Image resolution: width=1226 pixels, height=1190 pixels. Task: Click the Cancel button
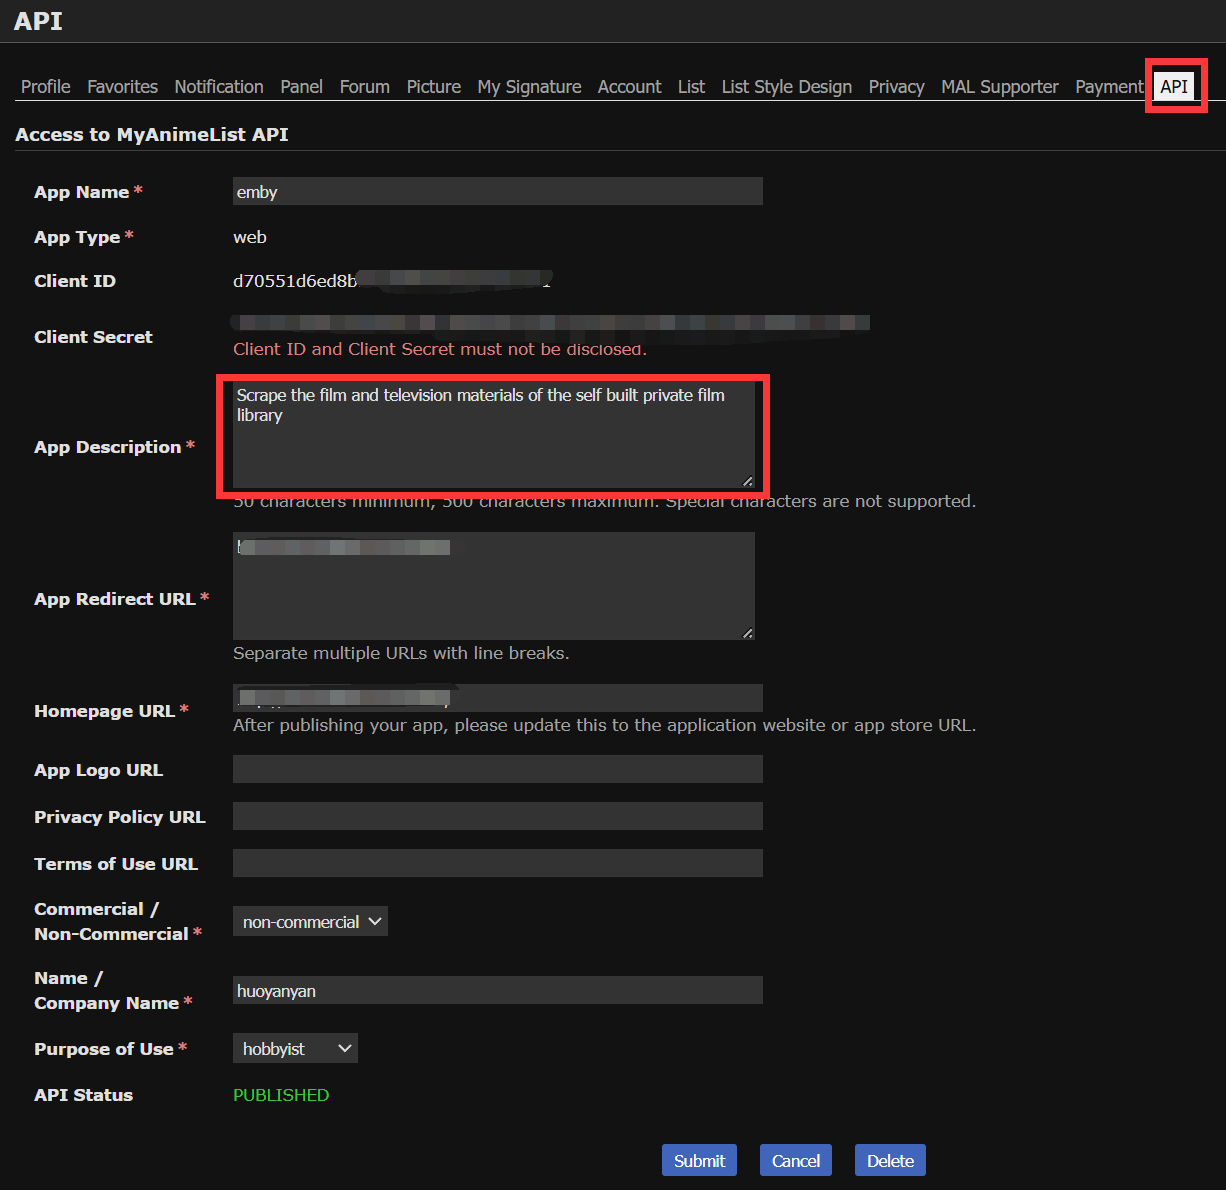796,1161
